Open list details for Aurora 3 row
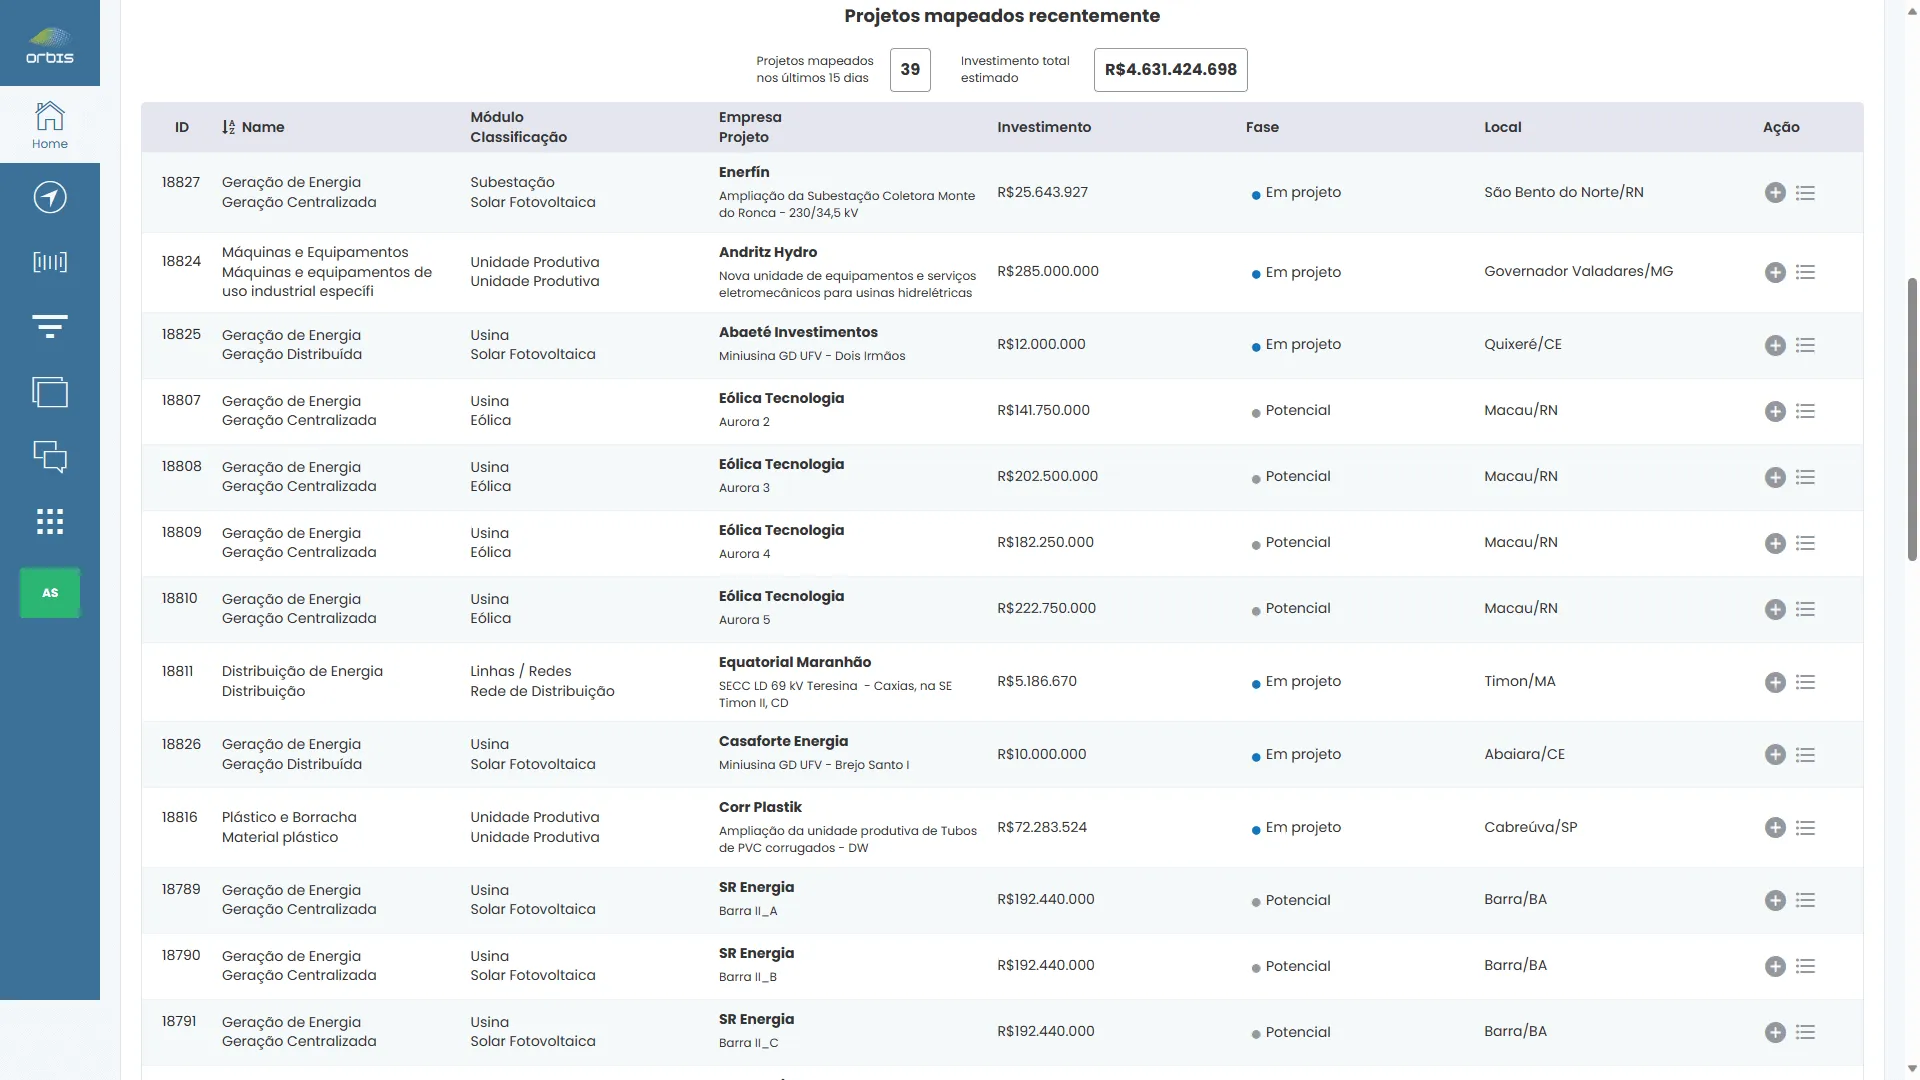 tap(1805, 477)
